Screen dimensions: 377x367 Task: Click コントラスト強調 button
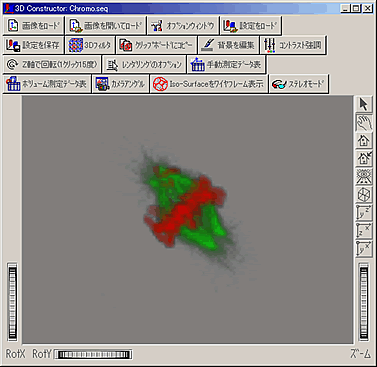point(293,45)
